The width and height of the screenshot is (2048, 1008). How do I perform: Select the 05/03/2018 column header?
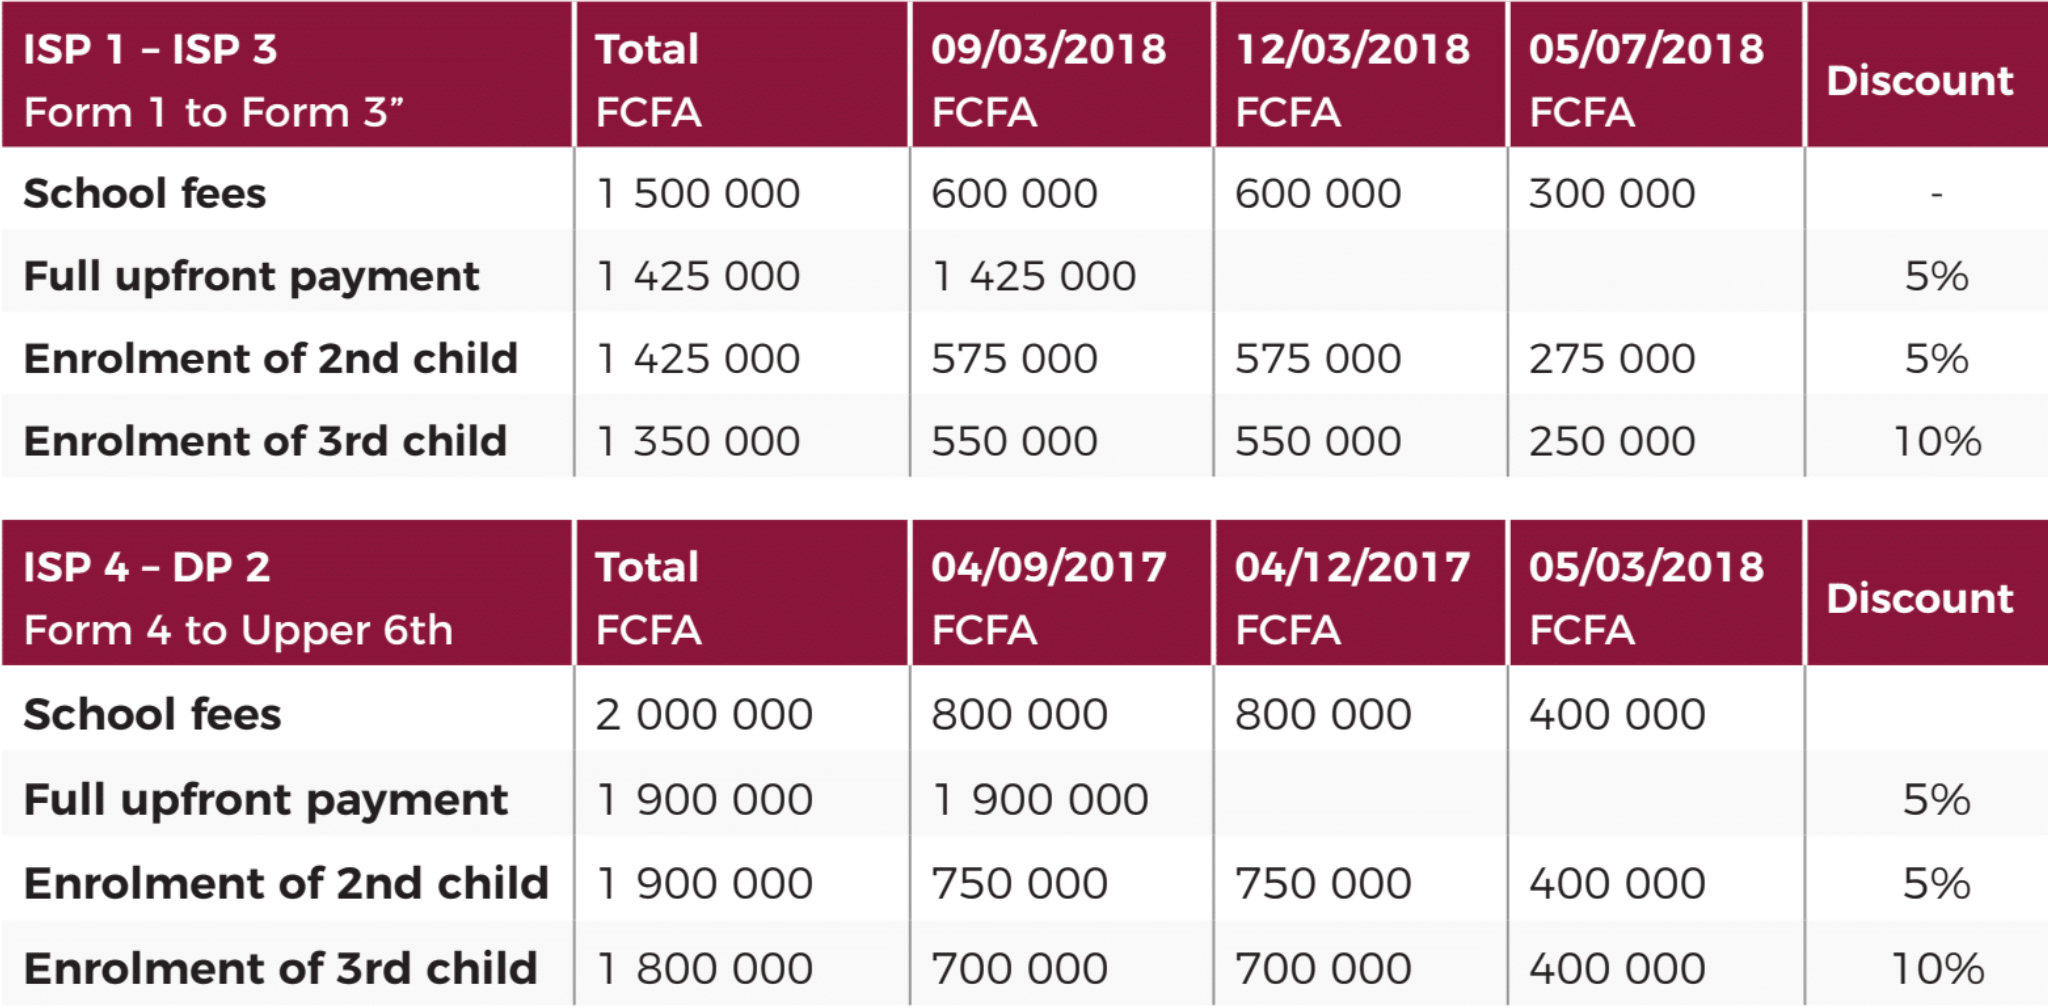pos(1646,568)
